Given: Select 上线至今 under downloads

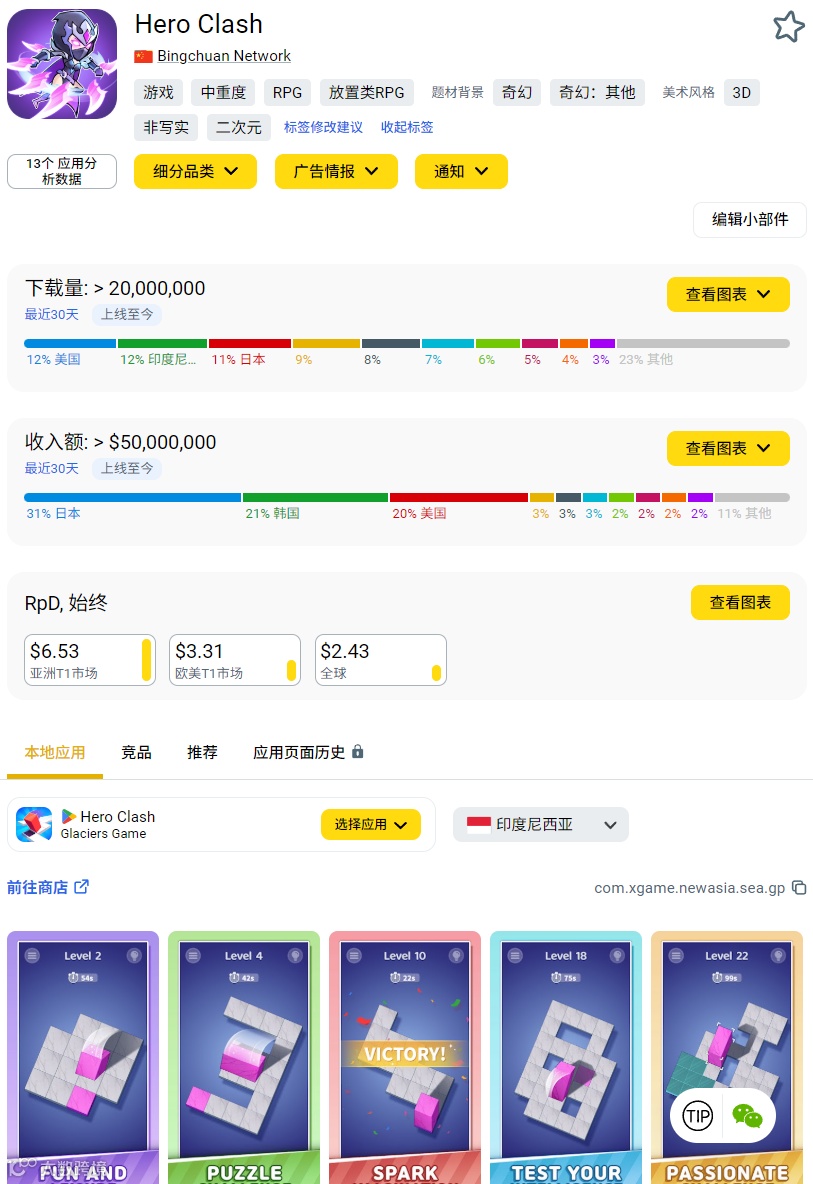Looking at the screenshot, I should [127, 314].
